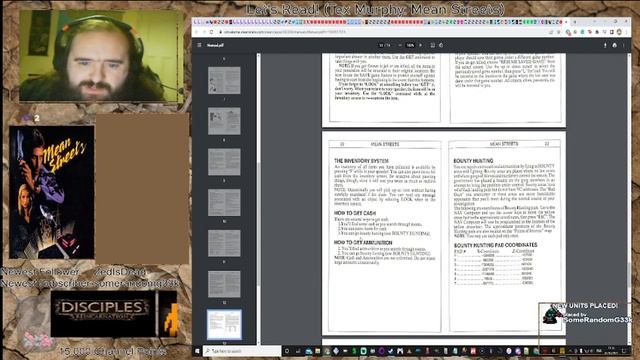Click the Windows taskbar search box
This screenshot has height=360, width=640.
pyautogui.click(x=242, y=351)
